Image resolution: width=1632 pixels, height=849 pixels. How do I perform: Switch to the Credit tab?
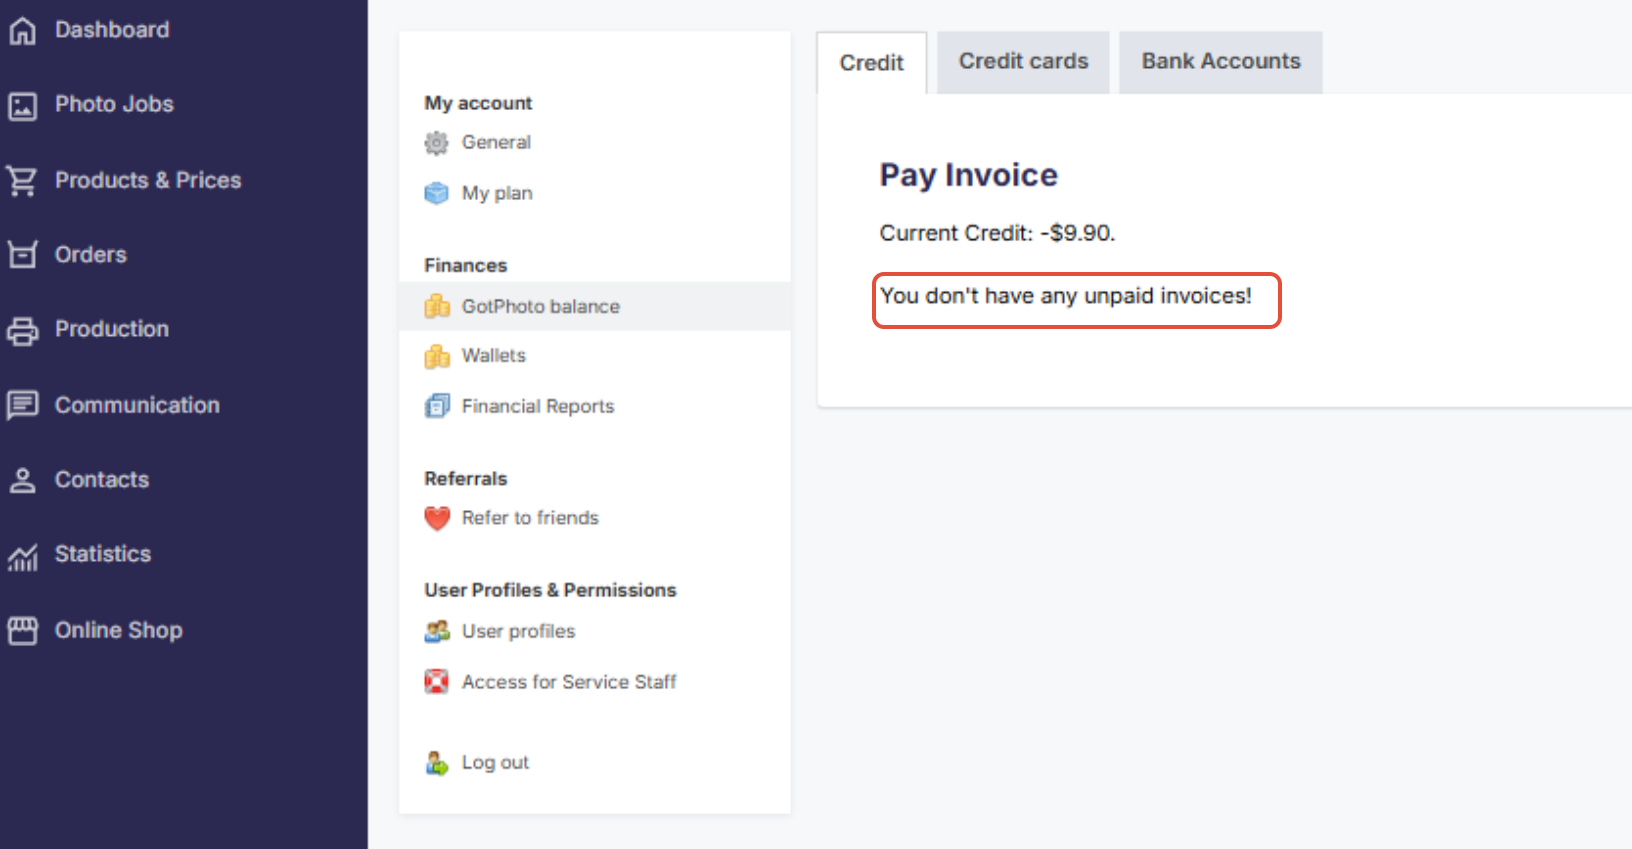872,63
